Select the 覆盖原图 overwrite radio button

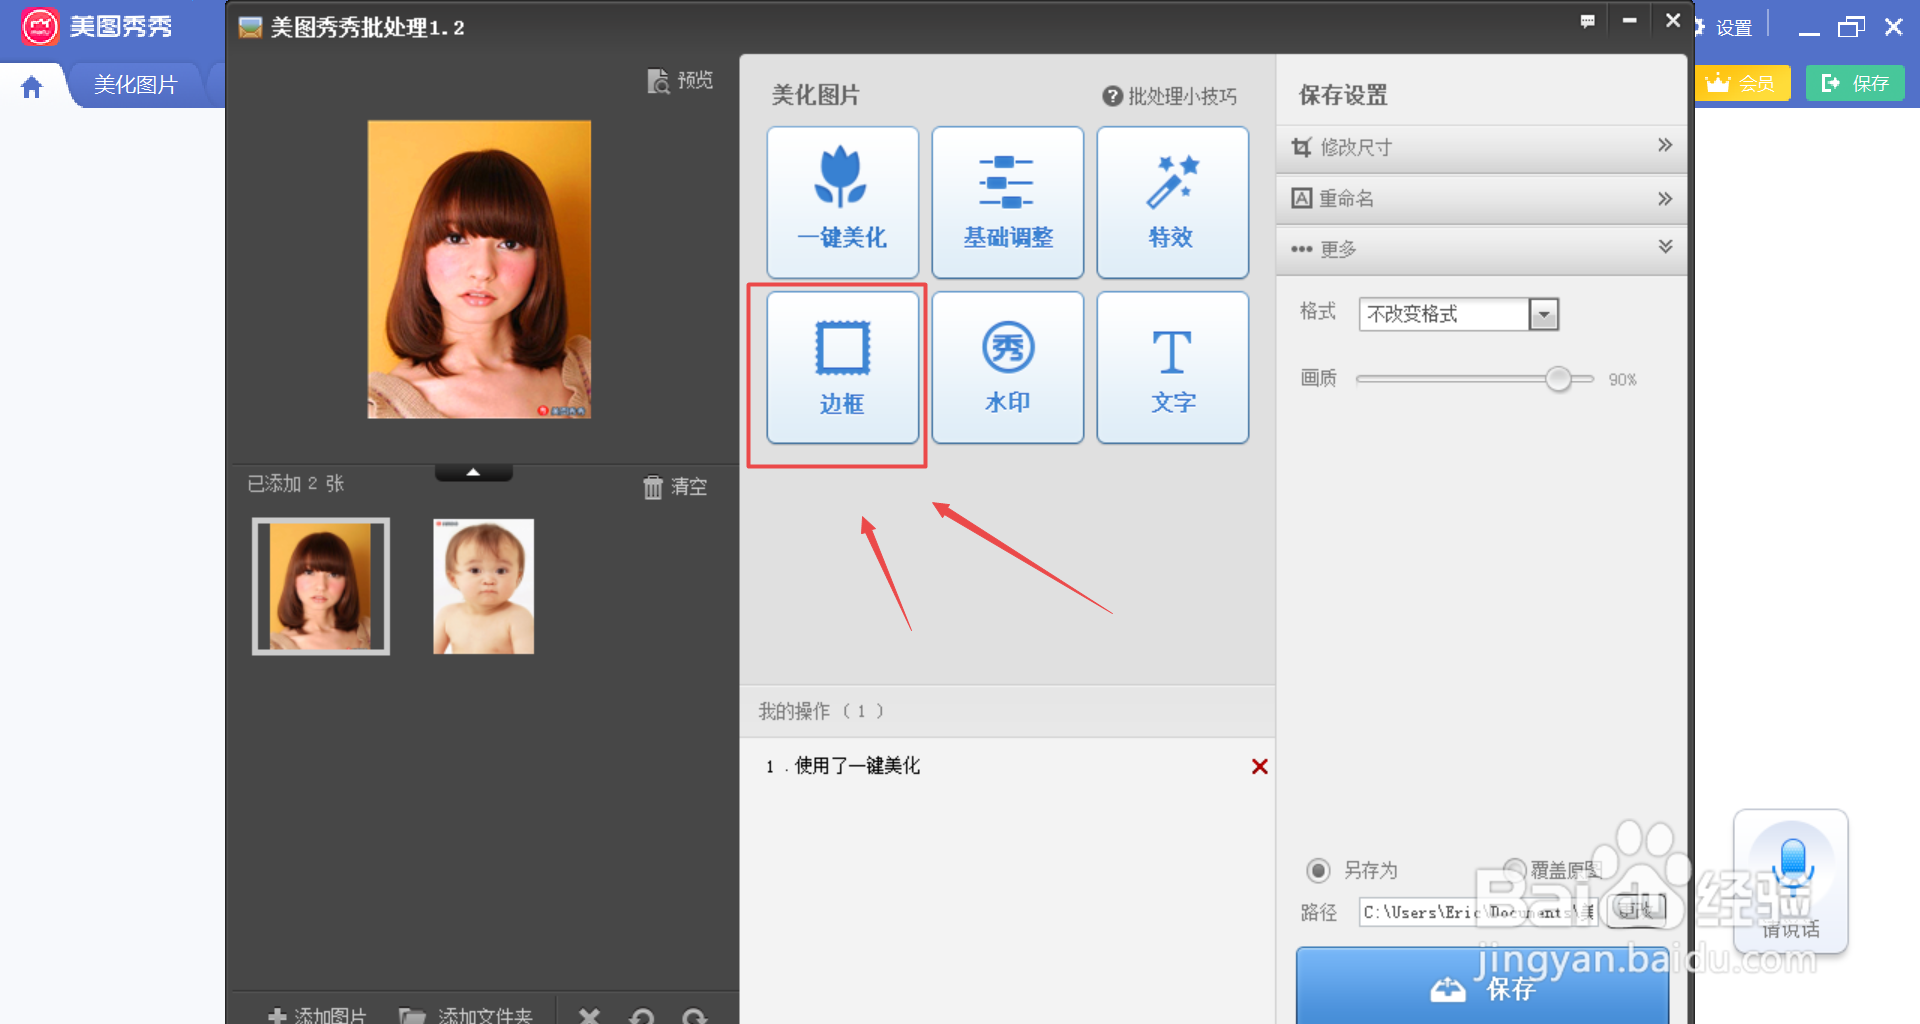pyautogui.click(x=1515, y=870)
